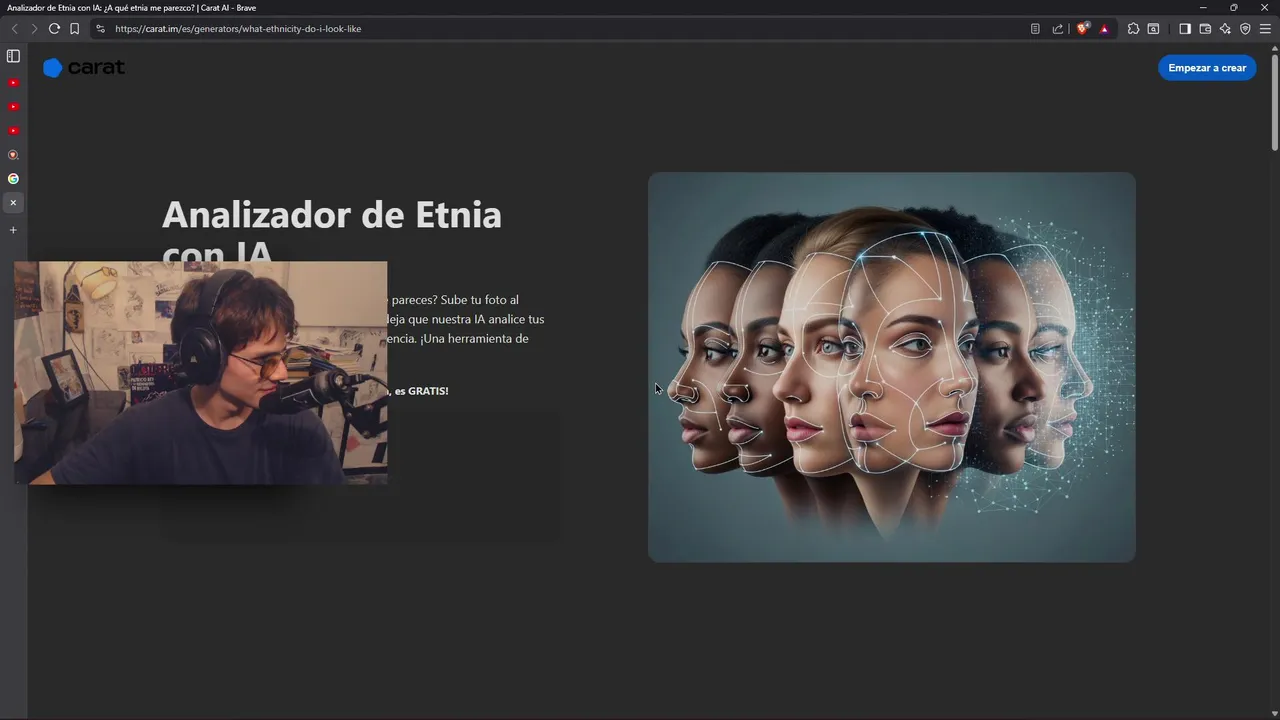Toggle the browser sidebar panel icon
The width and height of the screenshot is (1280, 720).
point(1185,29)
